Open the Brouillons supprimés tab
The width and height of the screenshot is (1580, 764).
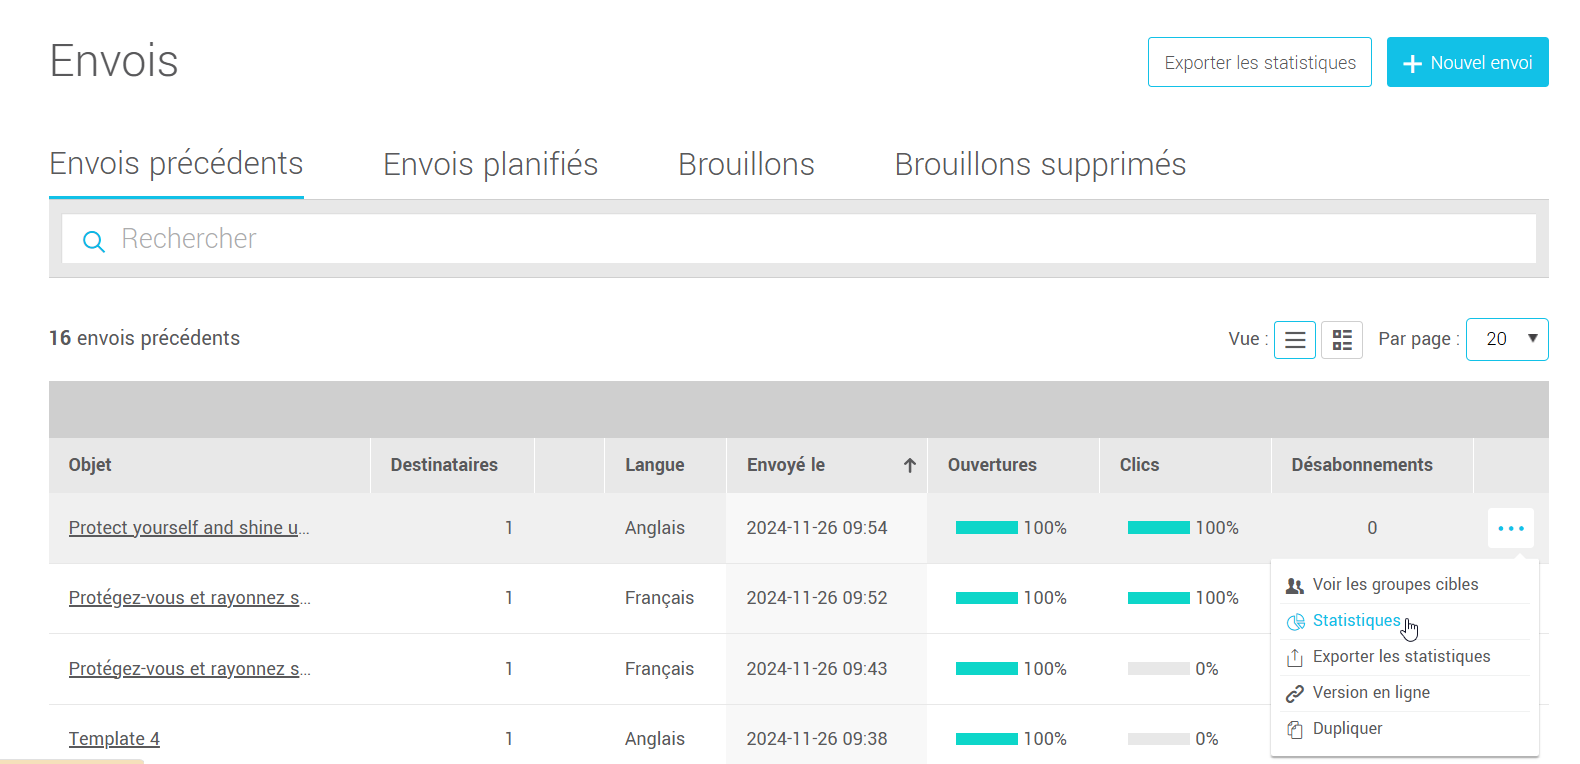click(1040, 163)
